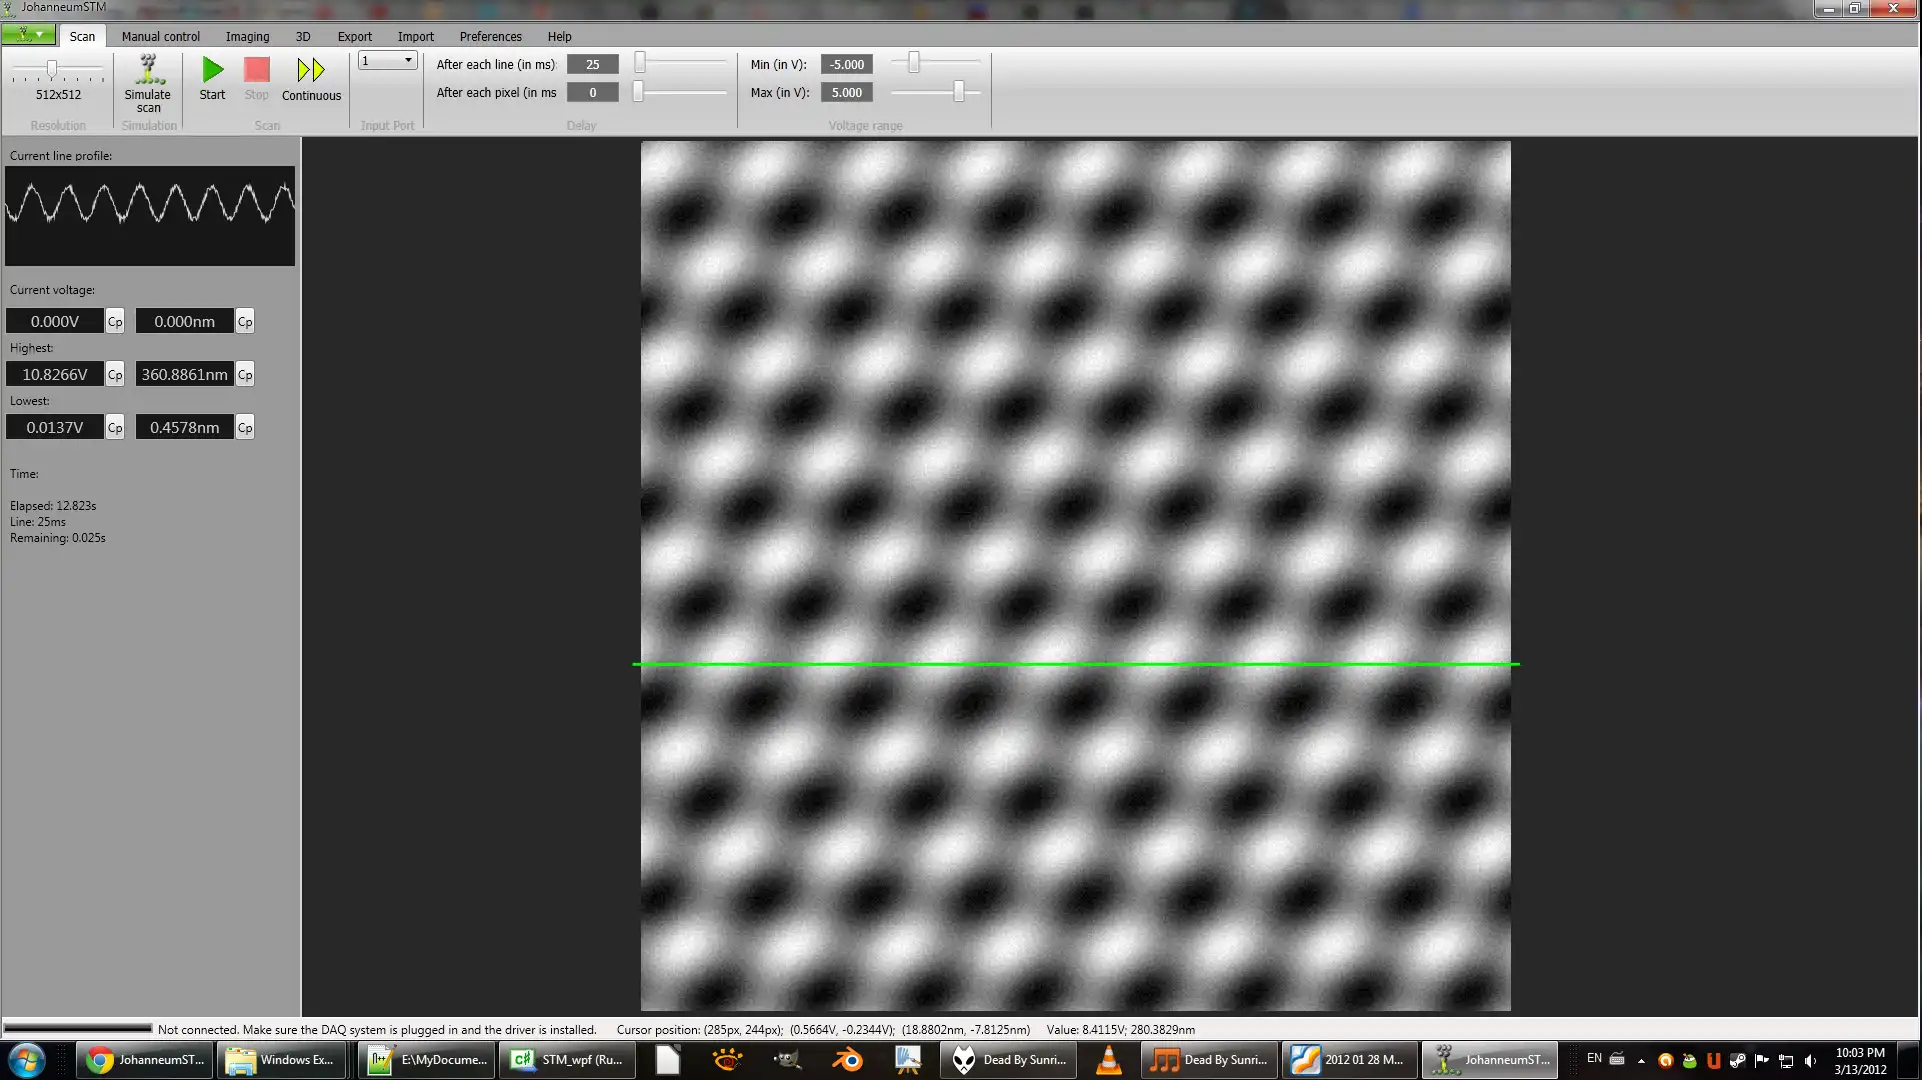Click the 0.4578nm lowest value
The width and height of the screenshot is (1922, 1080).
pos(185,427)
